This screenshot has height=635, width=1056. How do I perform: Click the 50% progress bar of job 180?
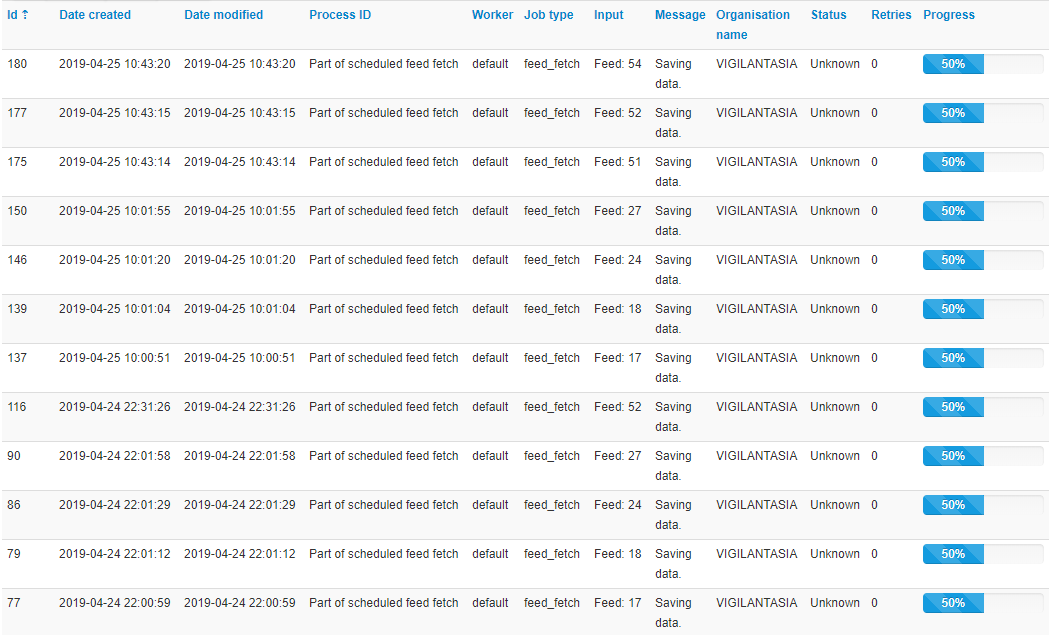tap(952, 63)
